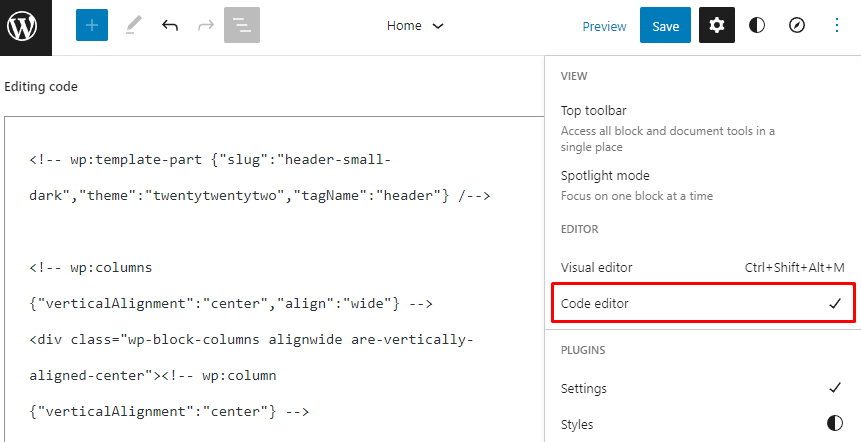The image size is (861, 442).
Task: Undo the last change
Action: [170, 26]
